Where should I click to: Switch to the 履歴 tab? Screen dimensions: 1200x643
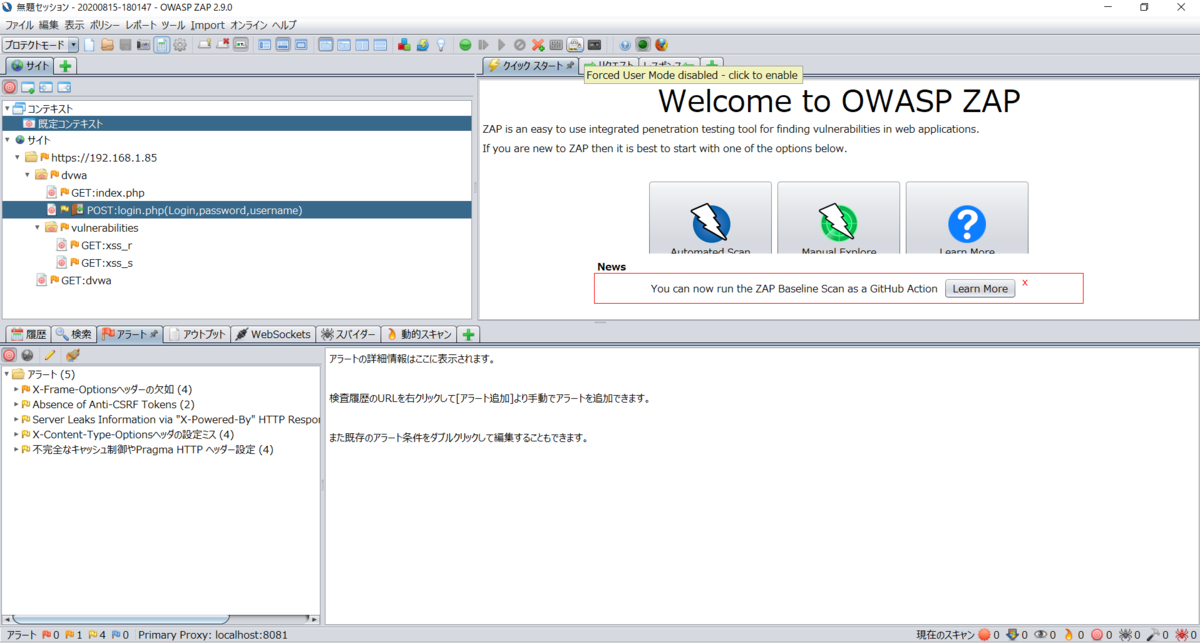click(x=28, y=334)
